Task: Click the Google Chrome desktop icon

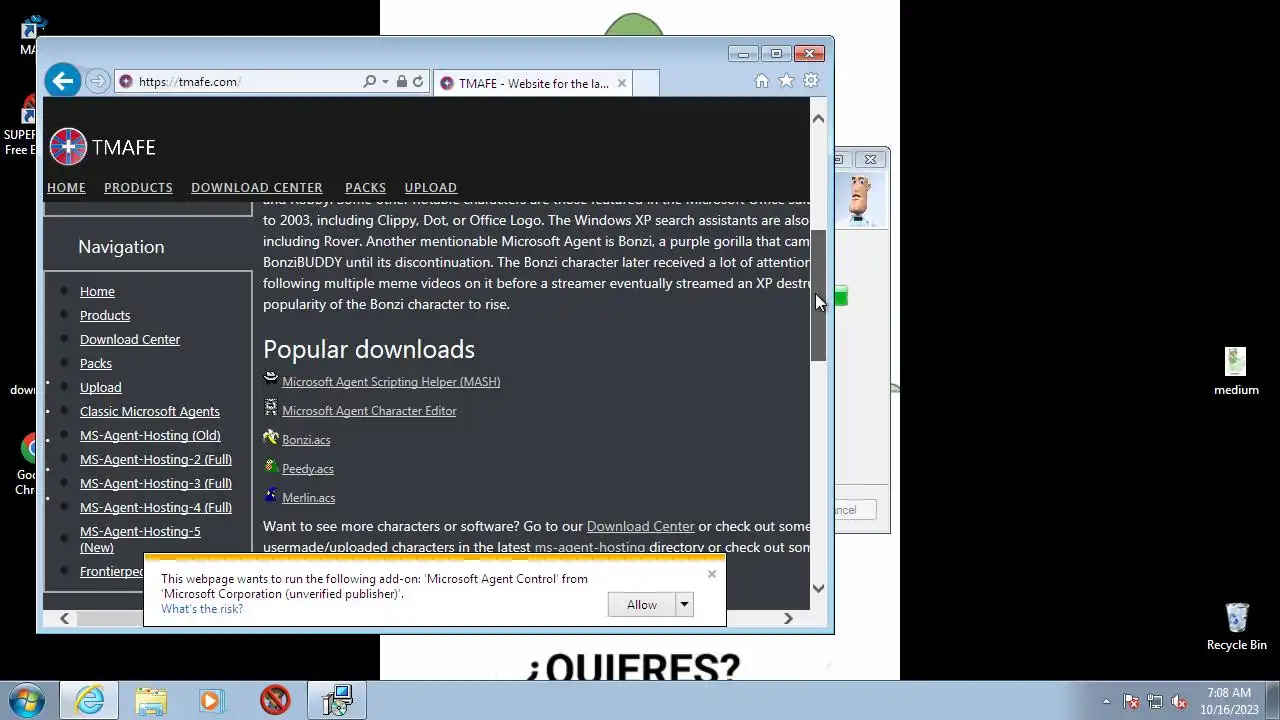Action: (x=28, y=464)
